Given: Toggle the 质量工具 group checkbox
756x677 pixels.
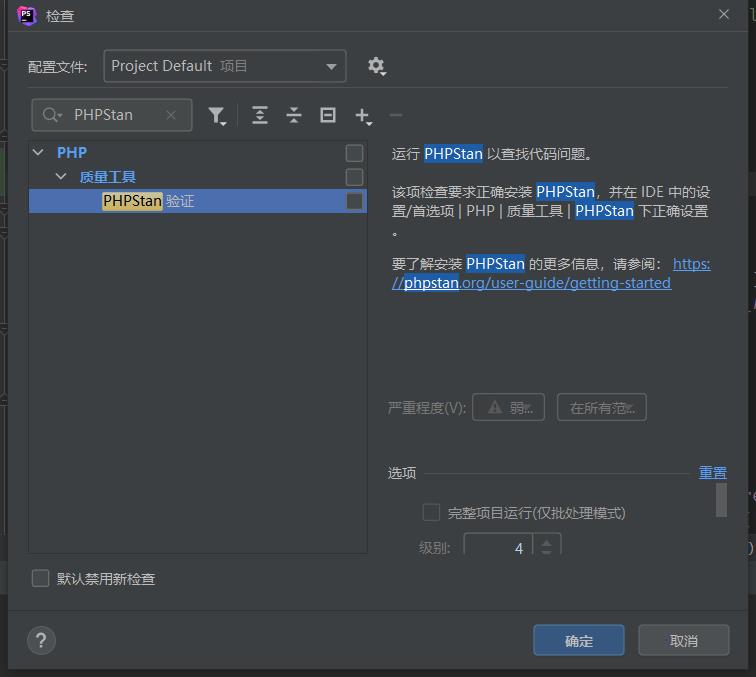Looking at the screenshot, I should (x=354, y=177).
